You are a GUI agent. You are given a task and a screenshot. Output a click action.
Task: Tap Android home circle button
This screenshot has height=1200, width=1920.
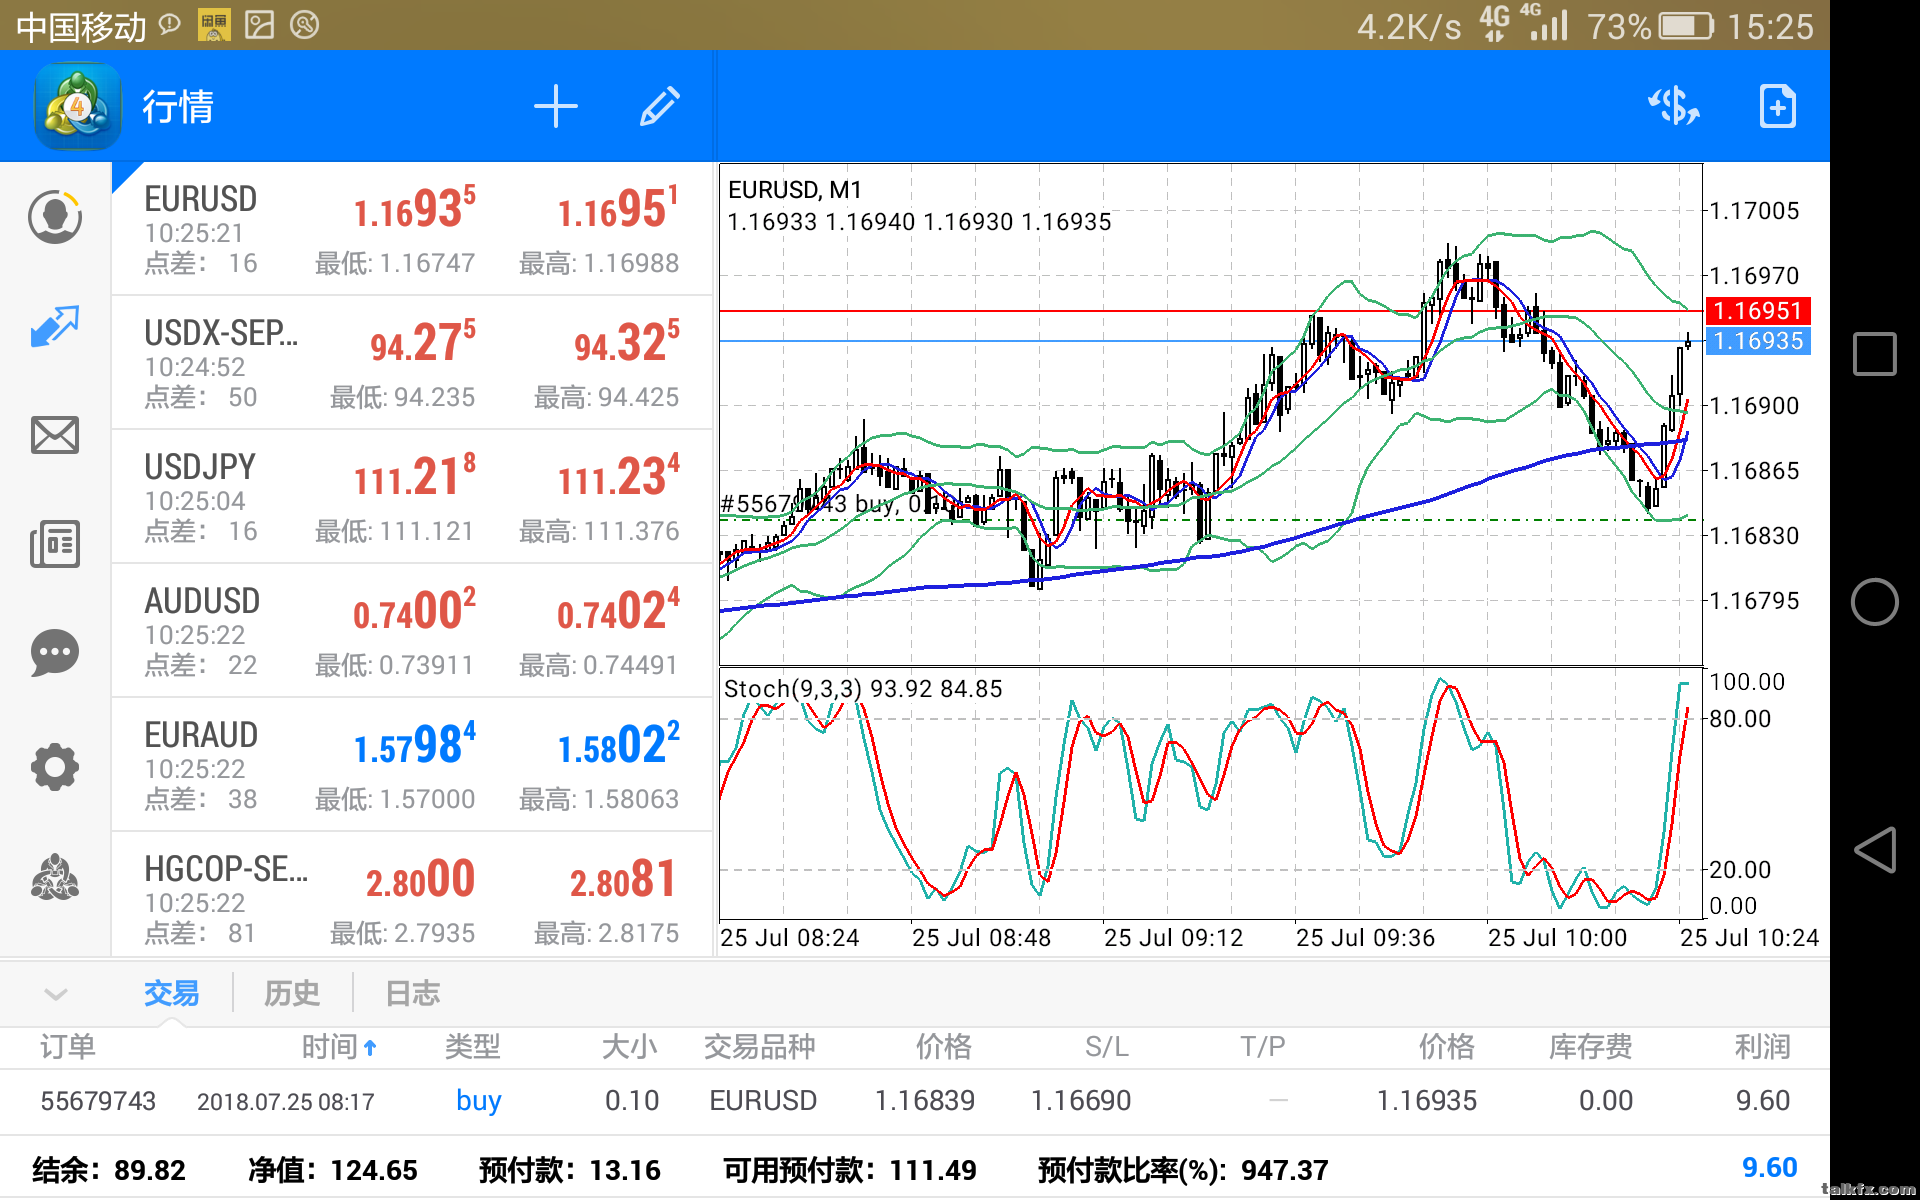[x=1874, y=602]
